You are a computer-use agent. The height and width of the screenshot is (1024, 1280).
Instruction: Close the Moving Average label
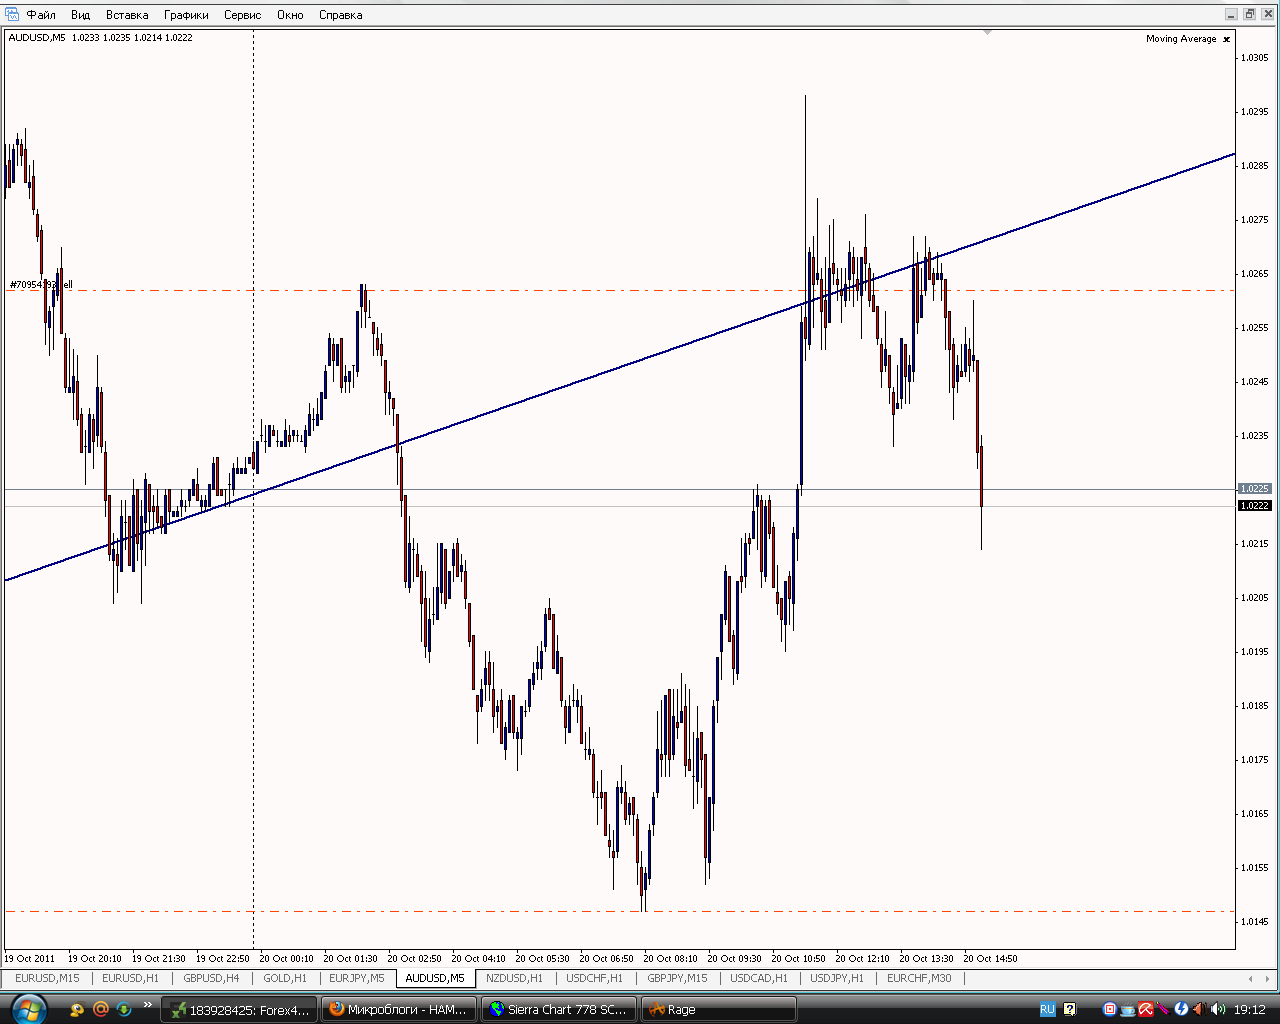pyautogui.click(x=1227, y=39)
